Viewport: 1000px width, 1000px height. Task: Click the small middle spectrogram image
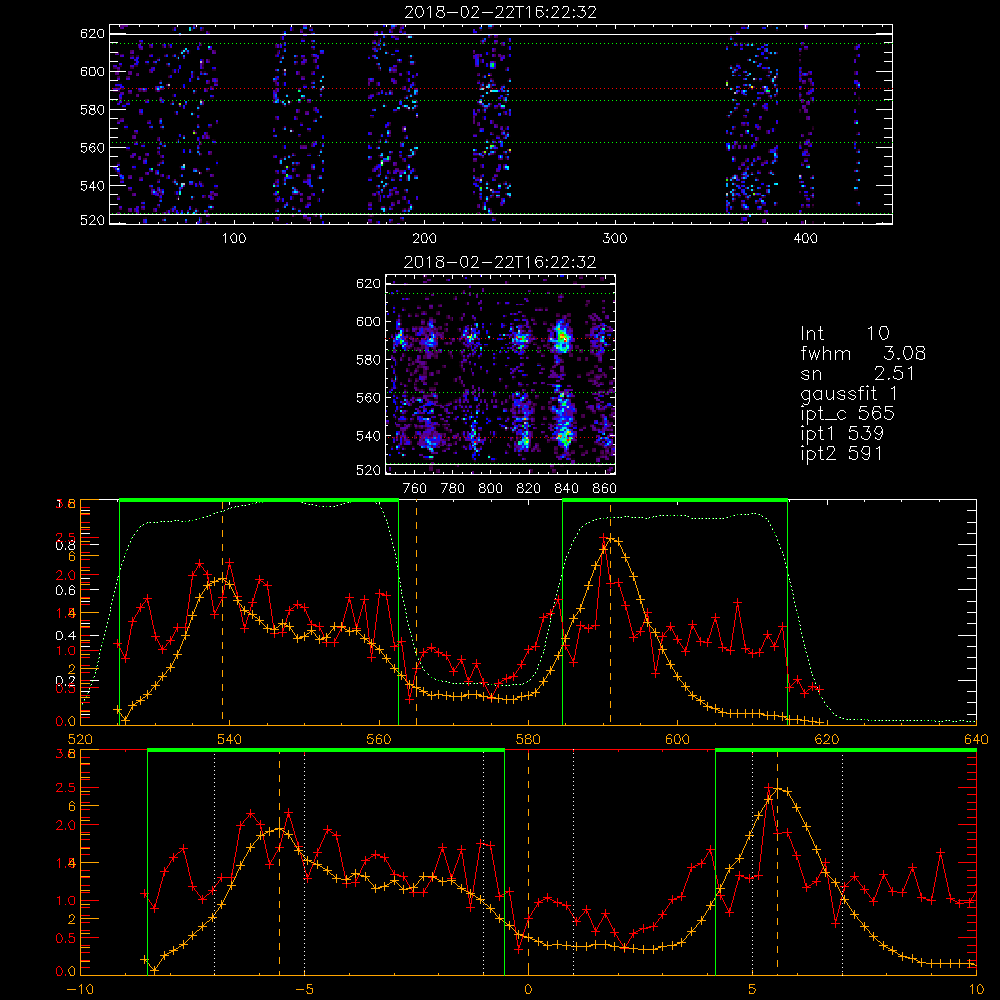pos(500,374)
